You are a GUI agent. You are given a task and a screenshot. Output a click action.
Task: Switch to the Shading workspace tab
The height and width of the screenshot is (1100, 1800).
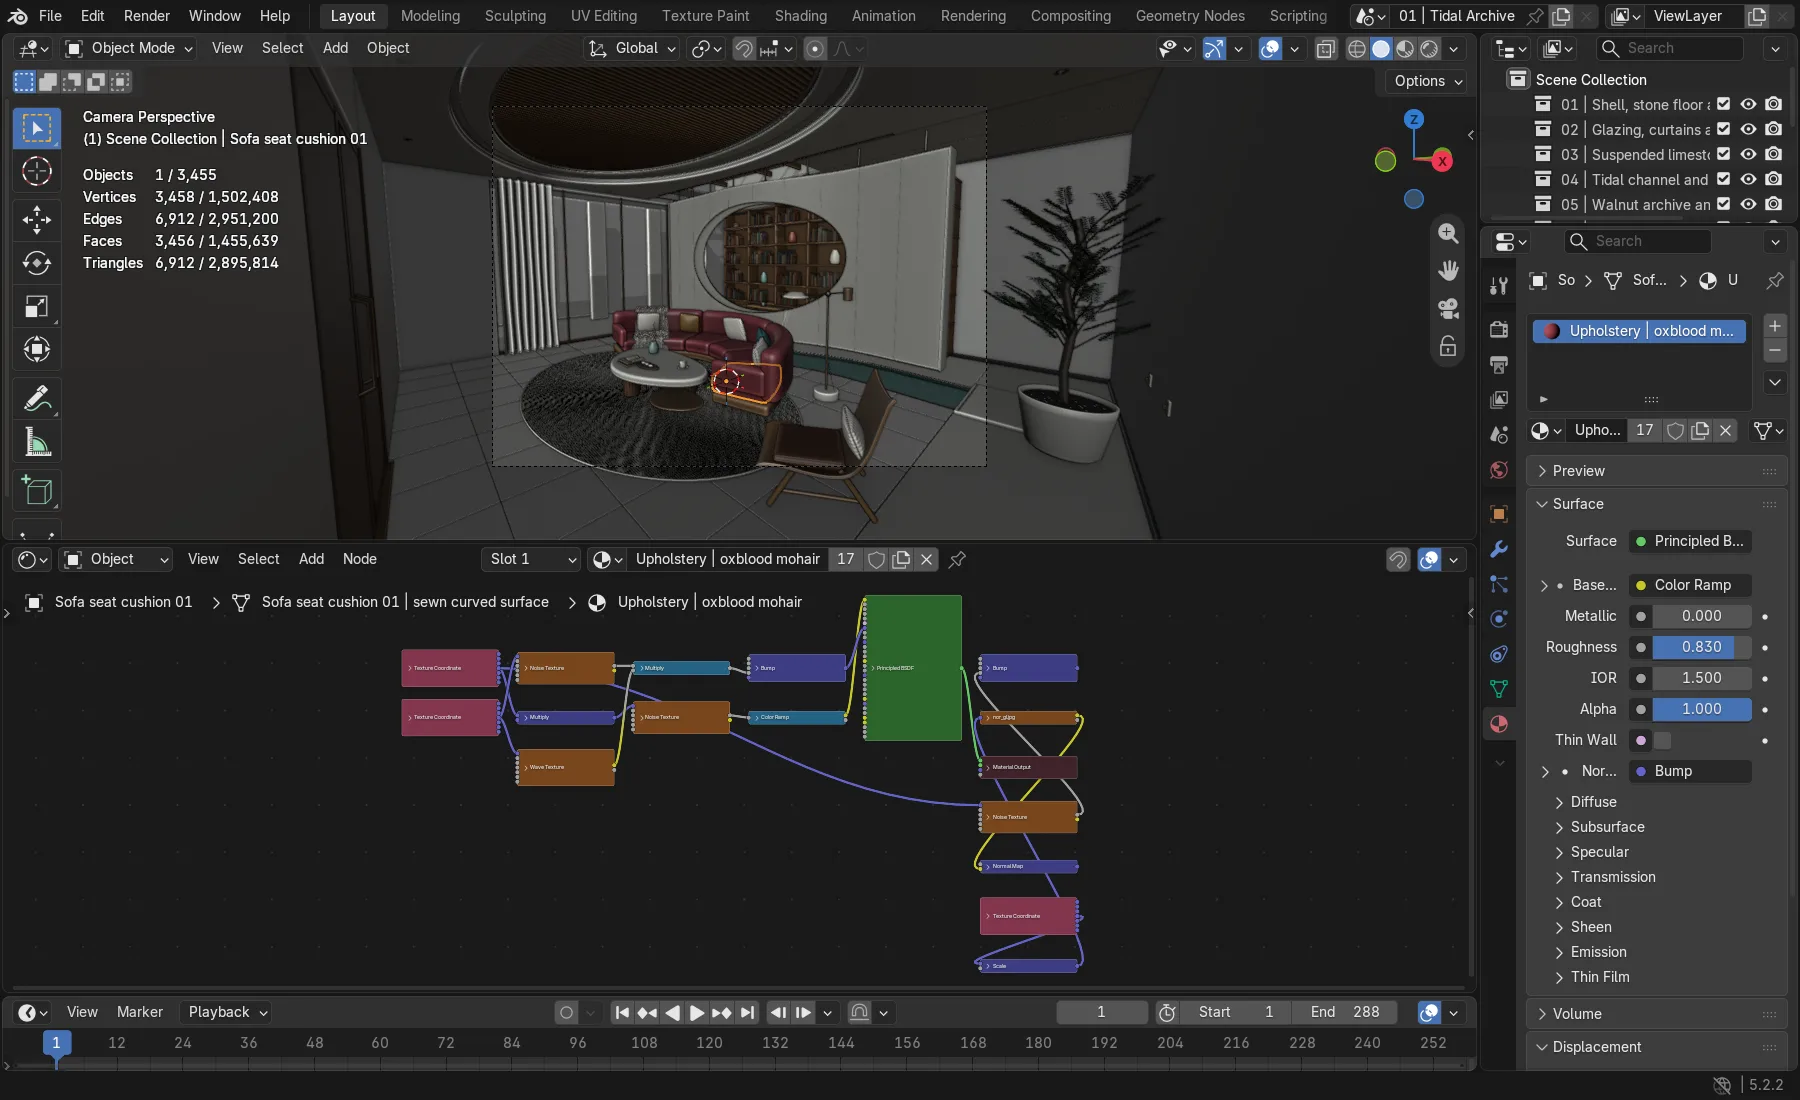tap(800, 16)
